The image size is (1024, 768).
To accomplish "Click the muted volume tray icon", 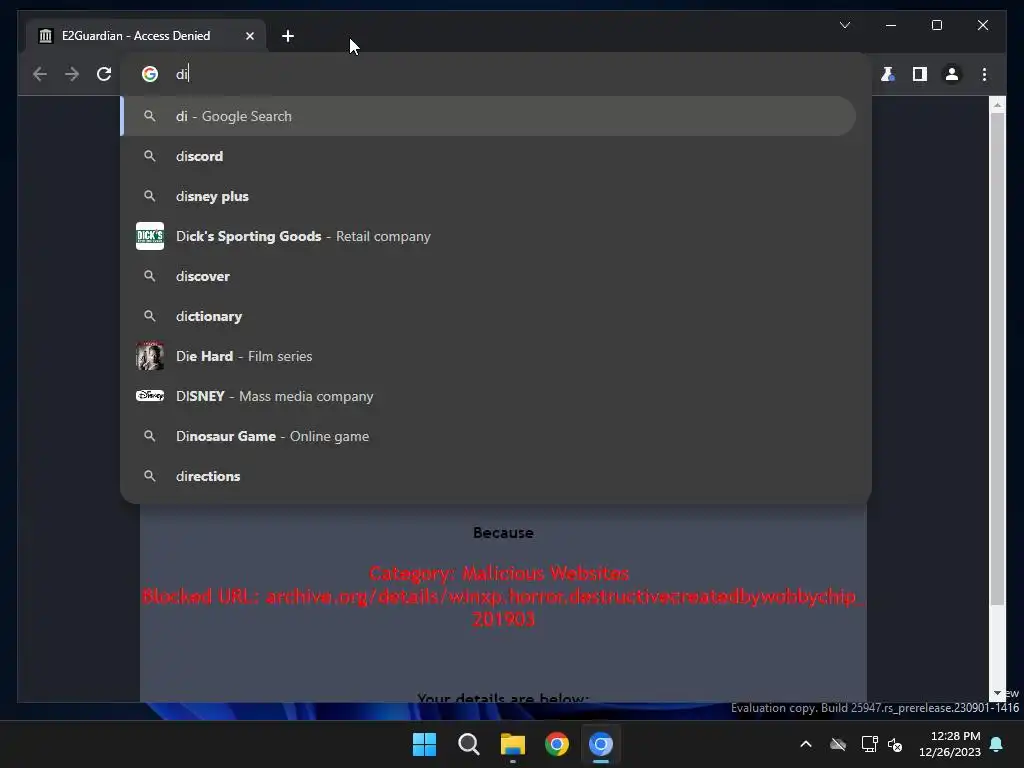I will 895,744.
